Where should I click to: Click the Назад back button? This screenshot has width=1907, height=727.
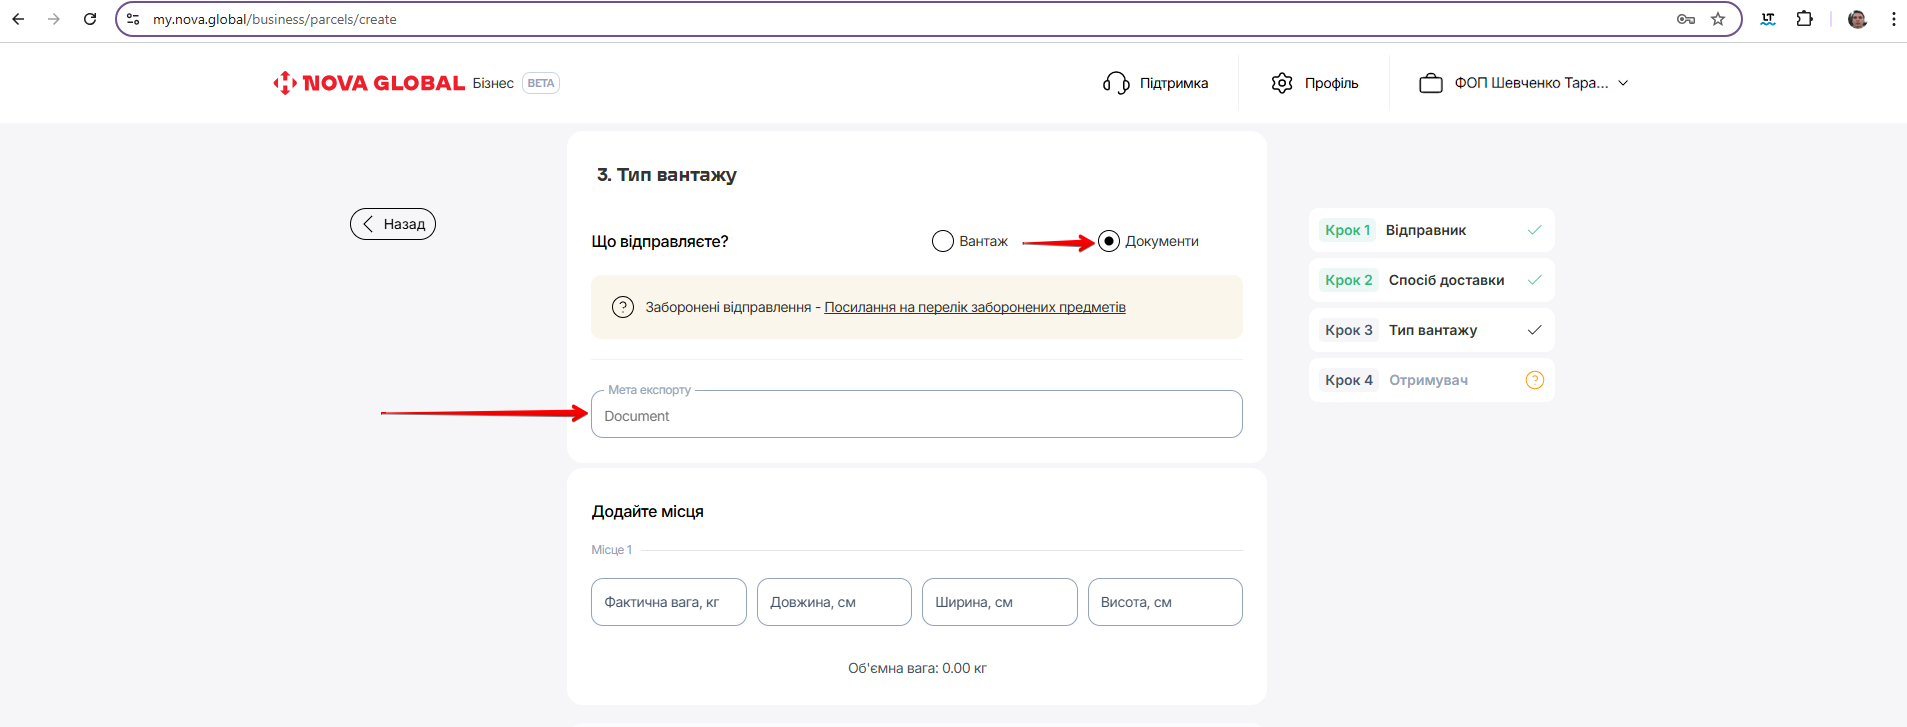pyautogui.click(x=393, y=224)
